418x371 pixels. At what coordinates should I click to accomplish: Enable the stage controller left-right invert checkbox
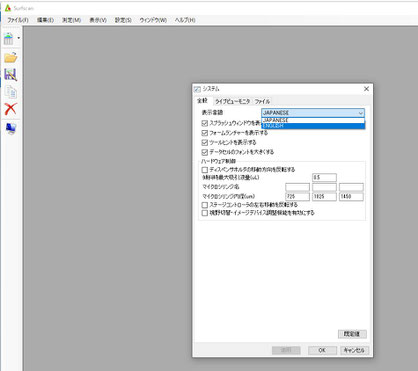(205, 205)
